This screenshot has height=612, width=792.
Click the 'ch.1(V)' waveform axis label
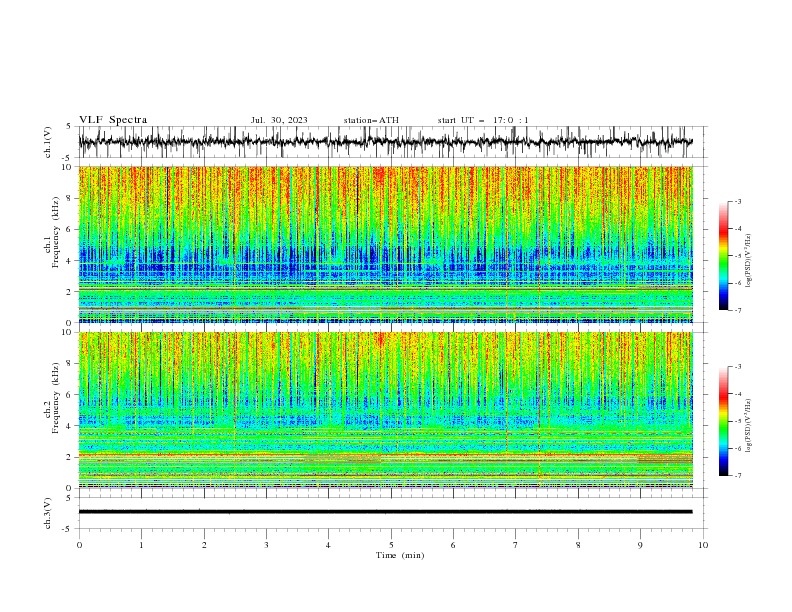click(x=48, y=142)
